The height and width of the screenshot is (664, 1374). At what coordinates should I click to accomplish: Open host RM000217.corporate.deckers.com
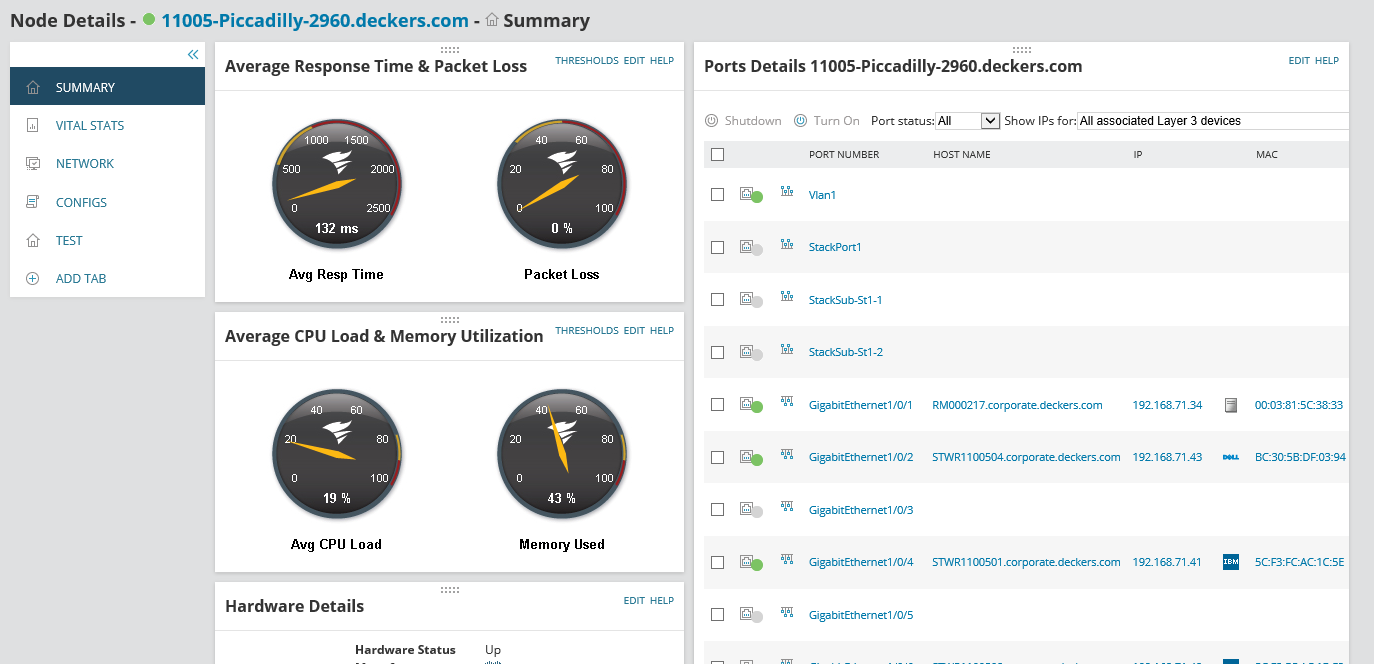tap(1017, 405)
